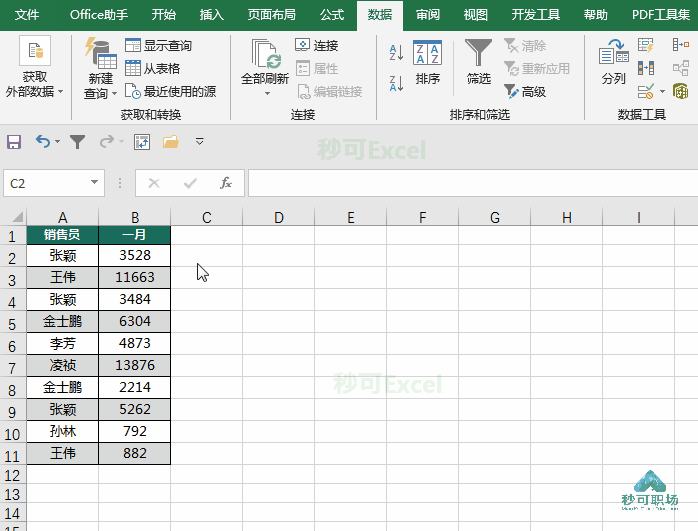Click the Refresh All (全部刷新) icon
This screenshot has height=531, width=698.
[265, 54]
